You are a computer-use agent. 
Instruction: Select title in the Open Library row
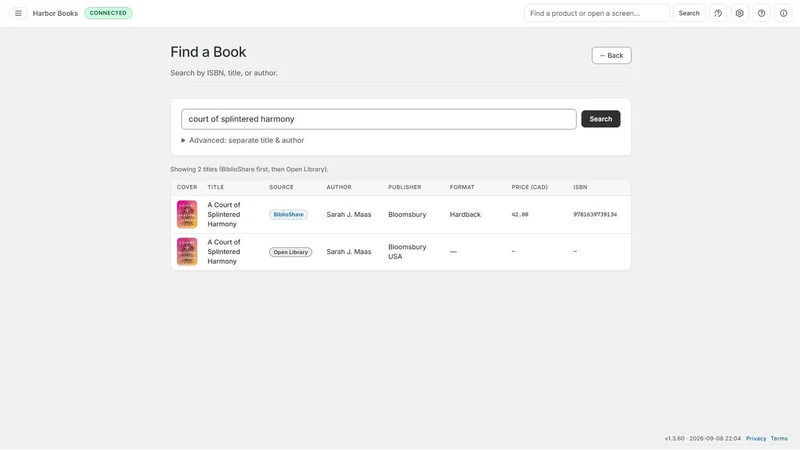tap(223, 252)
